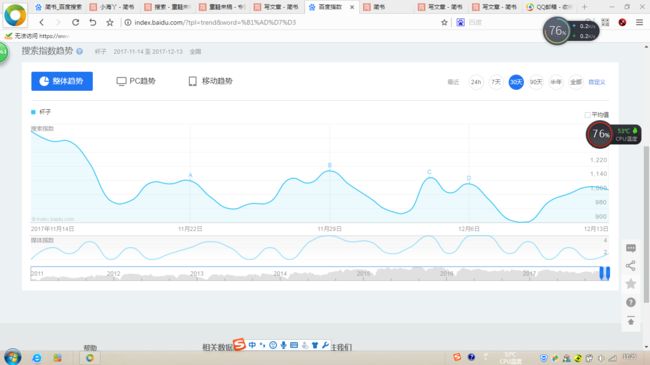Click the QR-code grid icon in toolbar
Image resolution: width=650 pixels, height=365 pixels.
[605, 22]
